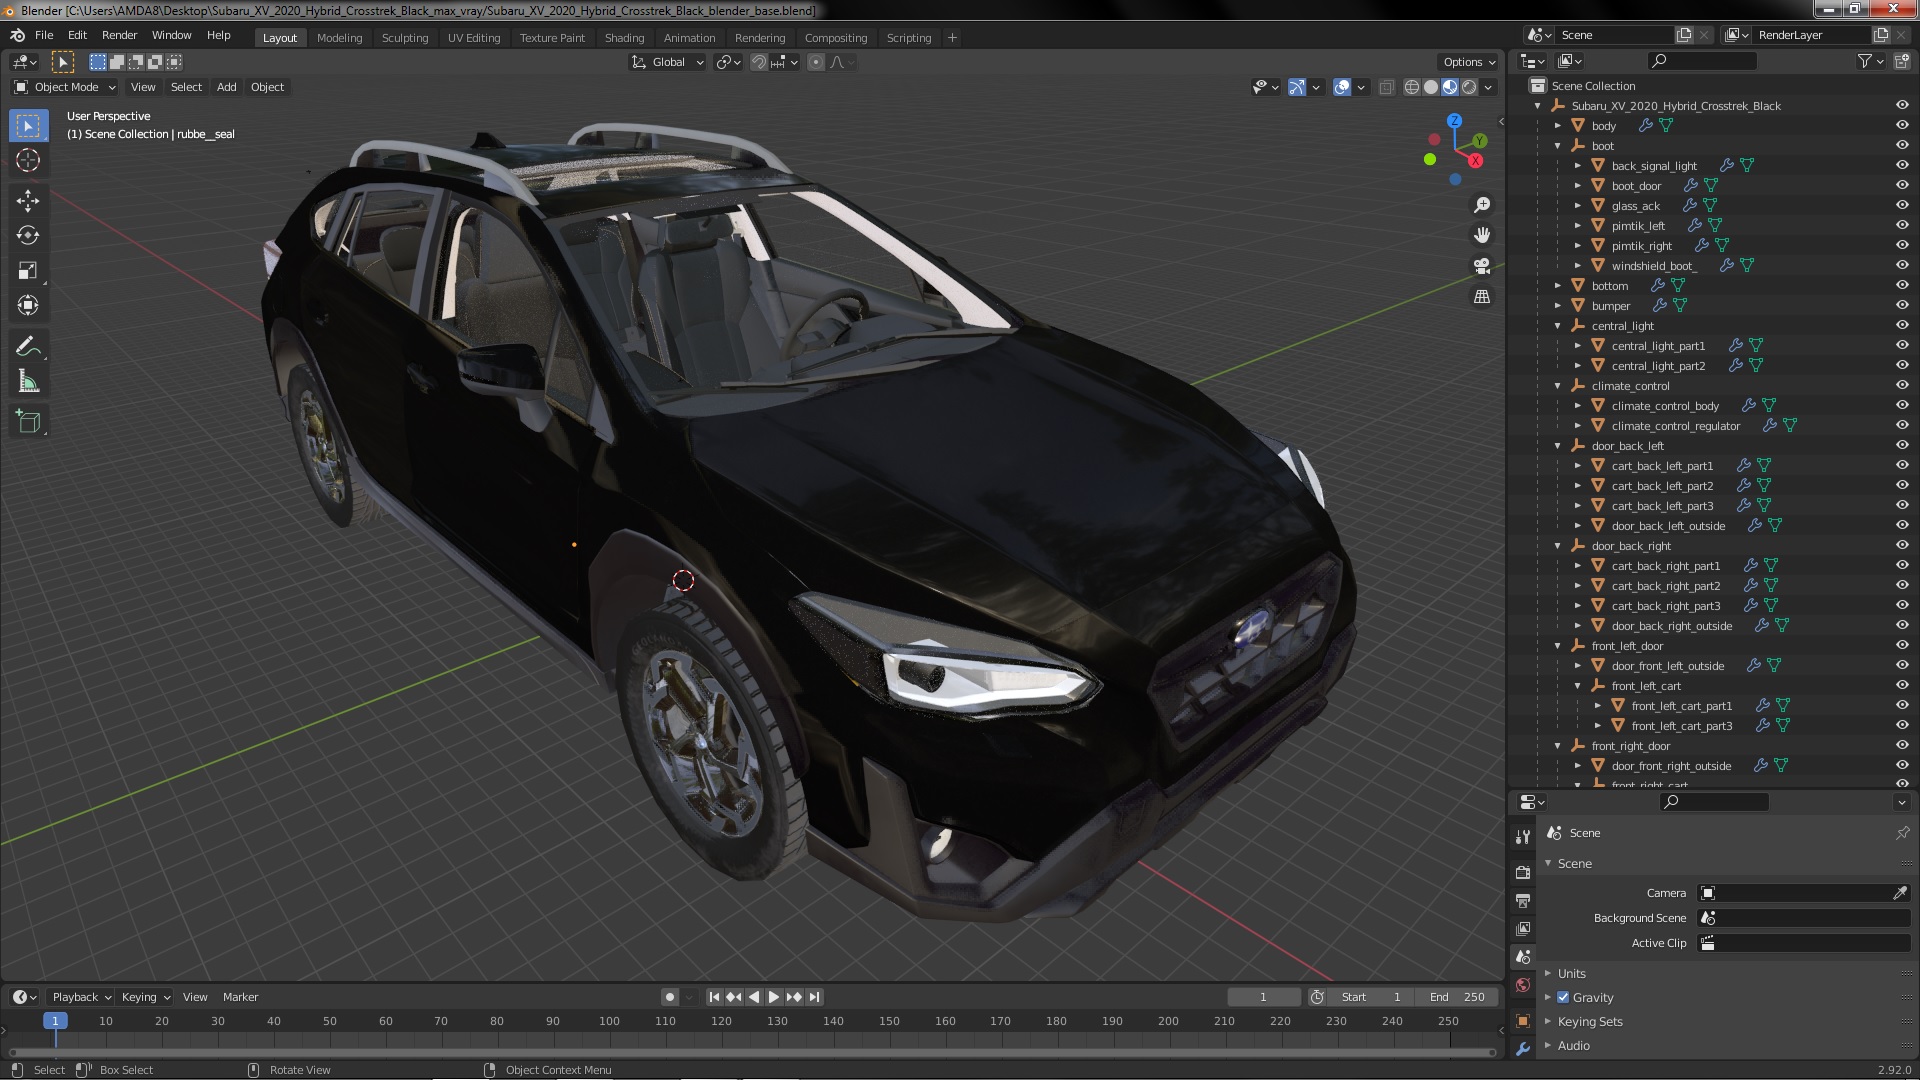Viewport: 1920px width, 1080px height.
Task: Toggle the Gravity checkbox
Action: (x=1563, y=998)
